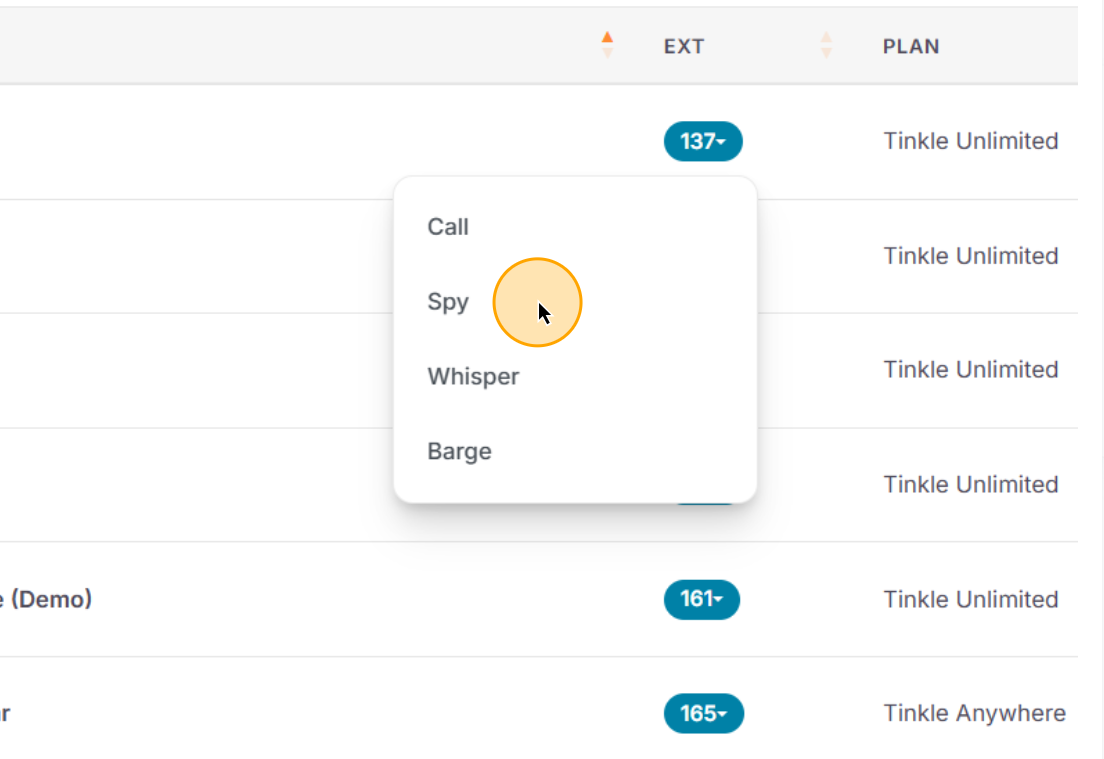Select the Whisper option
The height and width of the screenshot is (759, 1104).
pyautogui.click(x=473, y=377)
